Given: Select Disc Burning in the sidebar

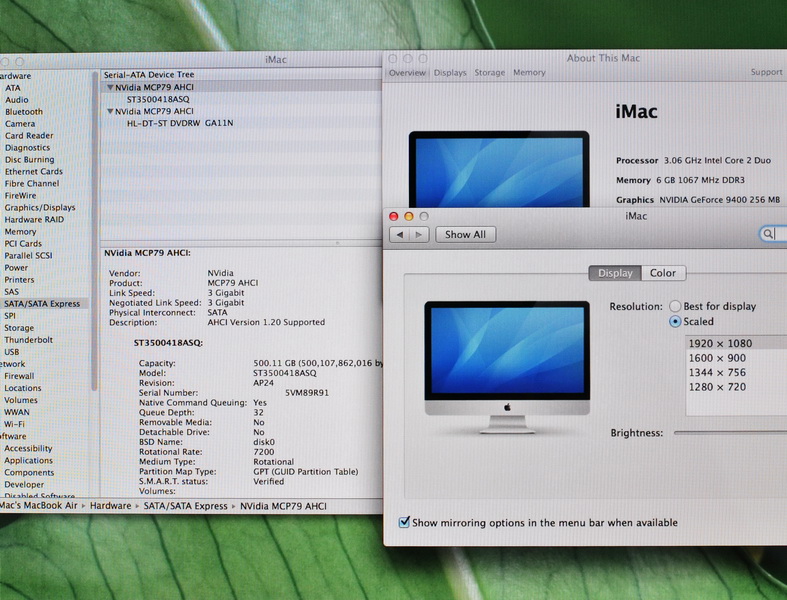Looking at the screenshot, I should point(29,160).
